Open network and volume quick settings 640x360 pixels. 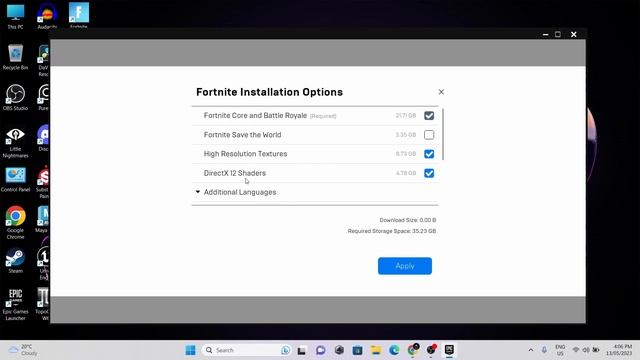pos(586,350)
